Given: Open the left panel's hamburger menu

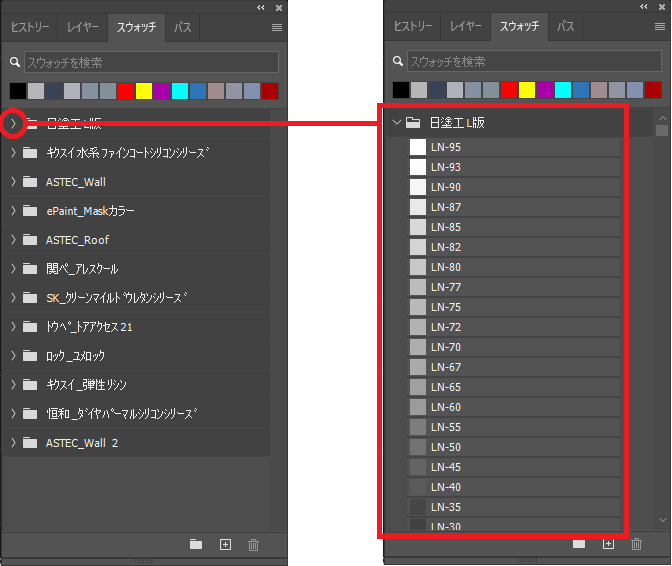Looking at the screenshot, I should 277,27.
